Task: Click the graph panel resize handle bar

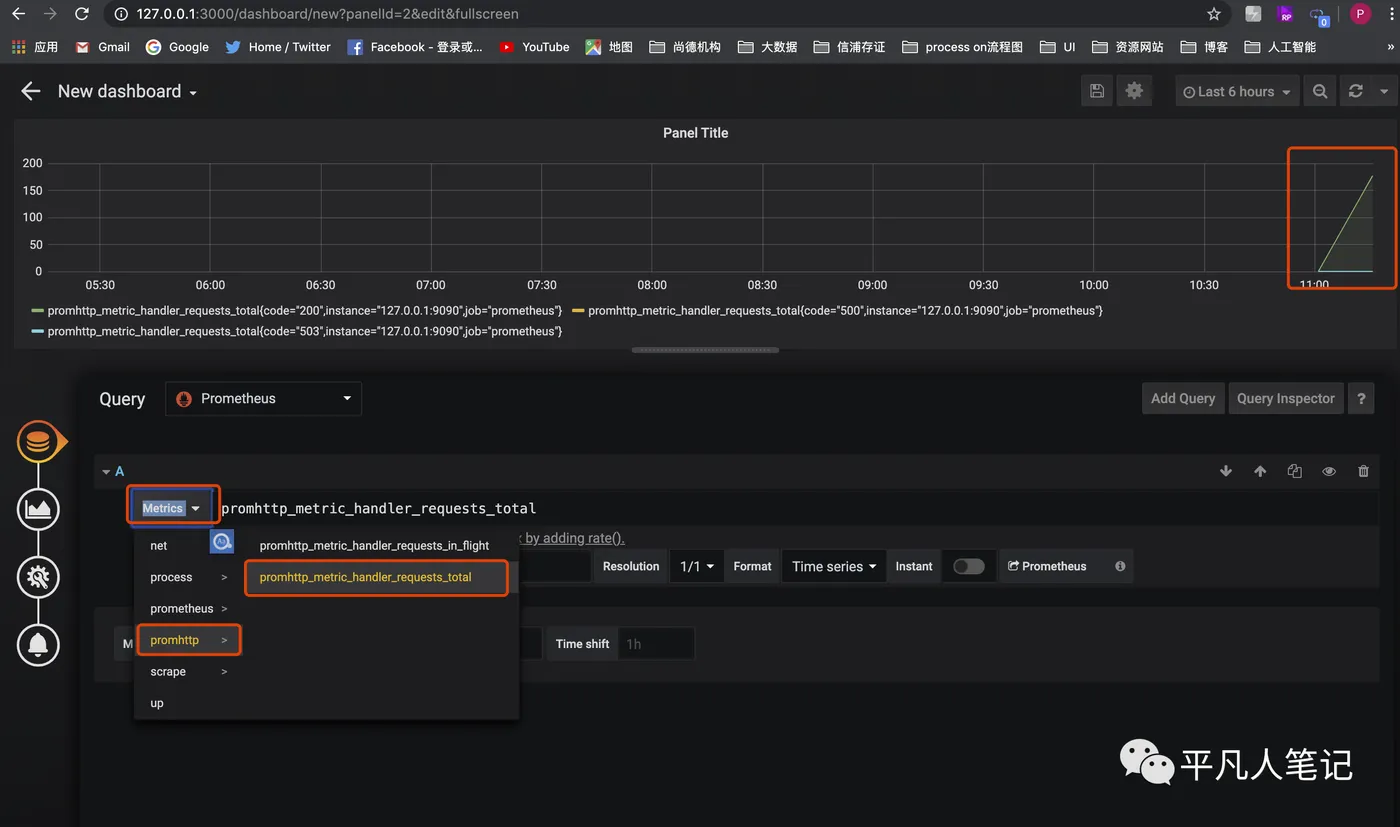Action: [x=705, y=350]
